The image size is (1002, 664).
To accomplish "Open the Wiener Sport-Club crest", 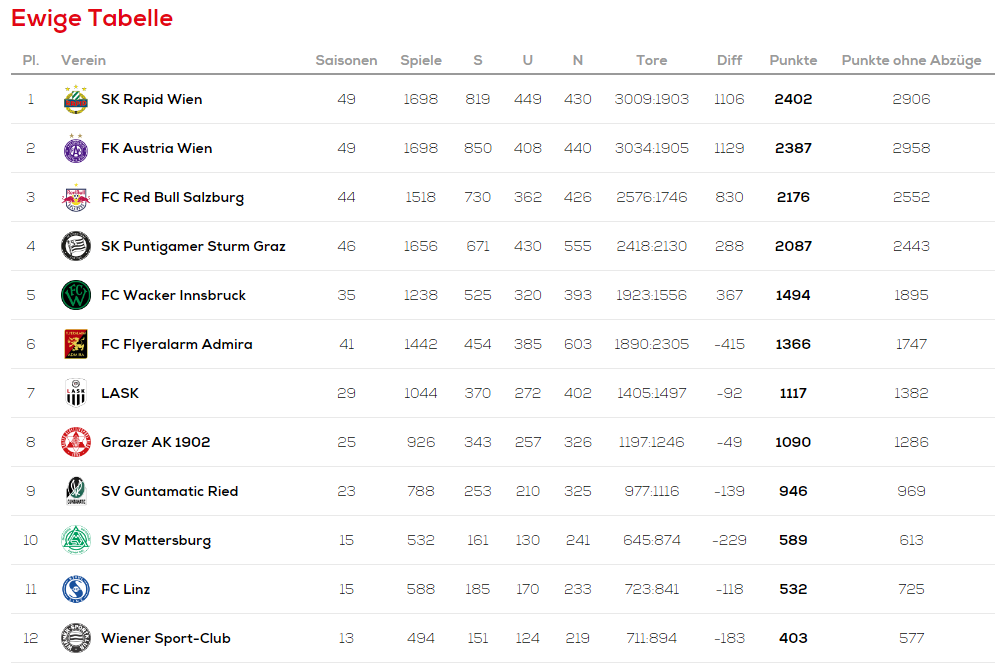I will pyautogui.click(x=75, y=638).
